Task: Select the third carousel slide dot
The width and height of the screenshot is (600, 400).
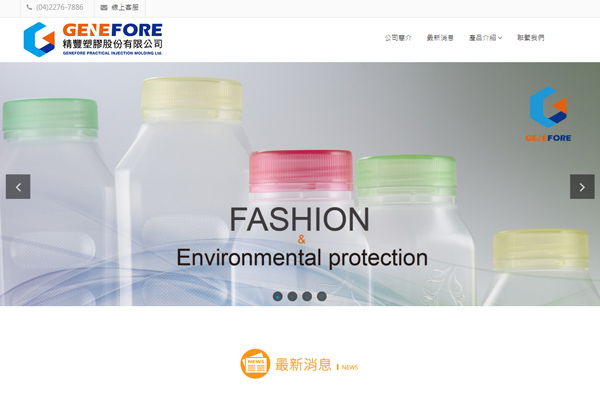Action: (307, 296)
